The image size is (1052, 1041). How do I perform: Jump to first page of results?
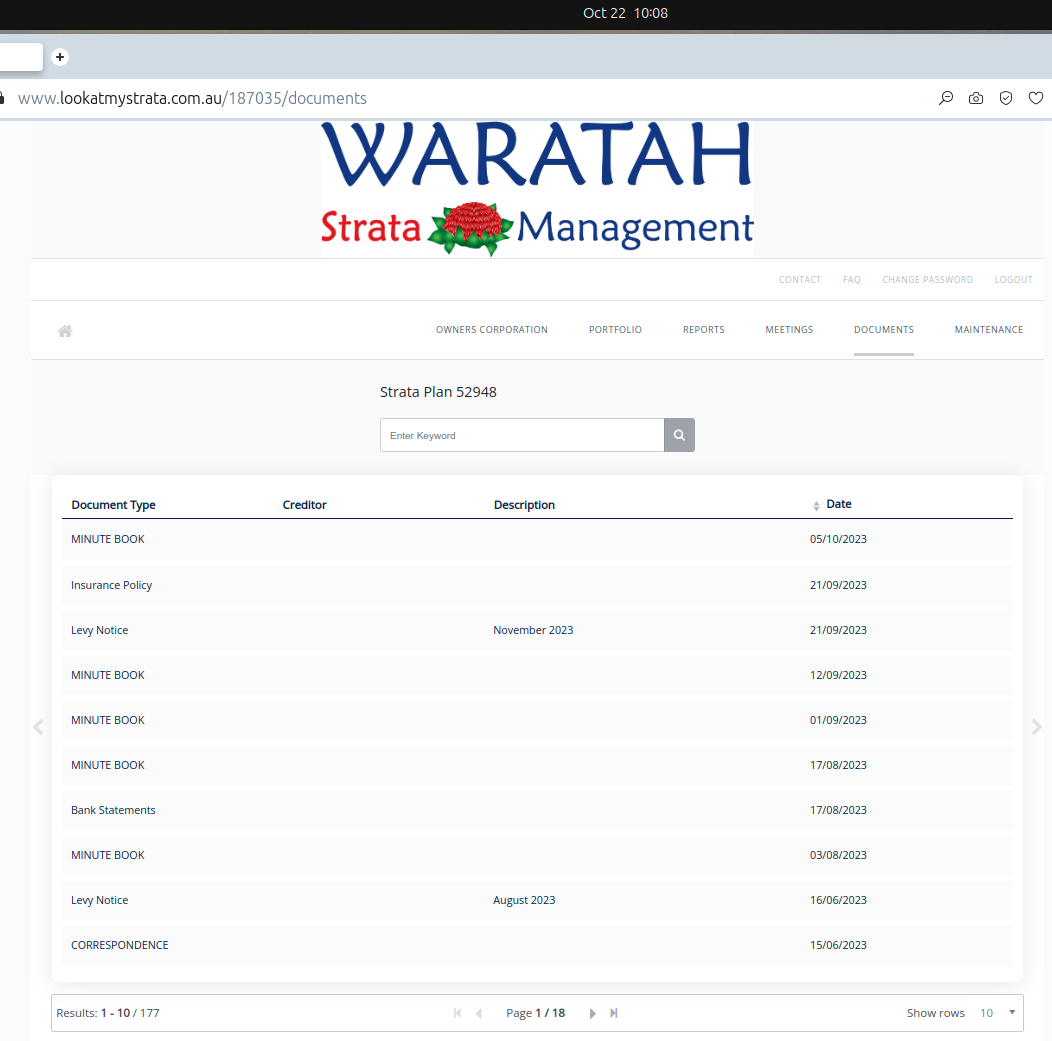click(458, 1013)
